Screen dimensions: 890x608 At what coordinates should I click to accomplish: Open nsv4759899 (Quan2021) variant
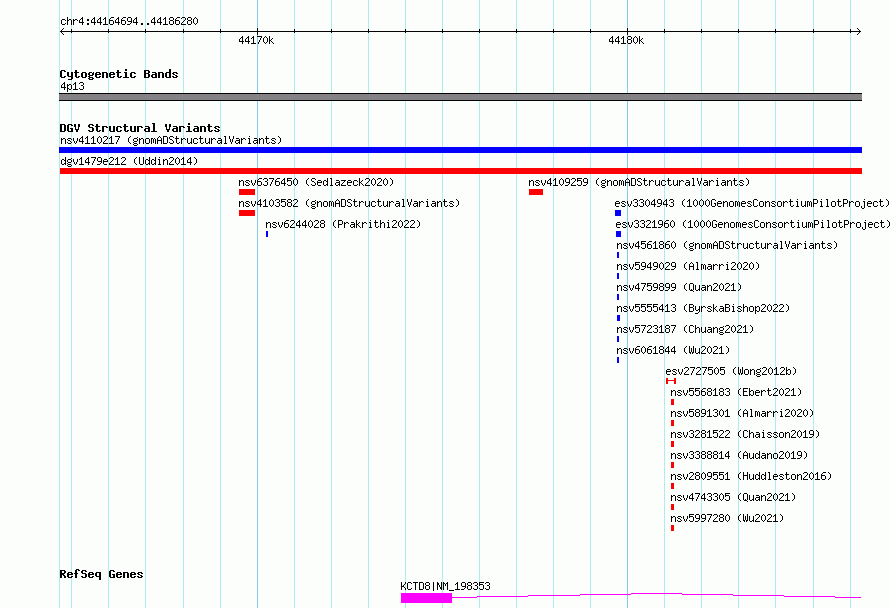coord(679,287)
